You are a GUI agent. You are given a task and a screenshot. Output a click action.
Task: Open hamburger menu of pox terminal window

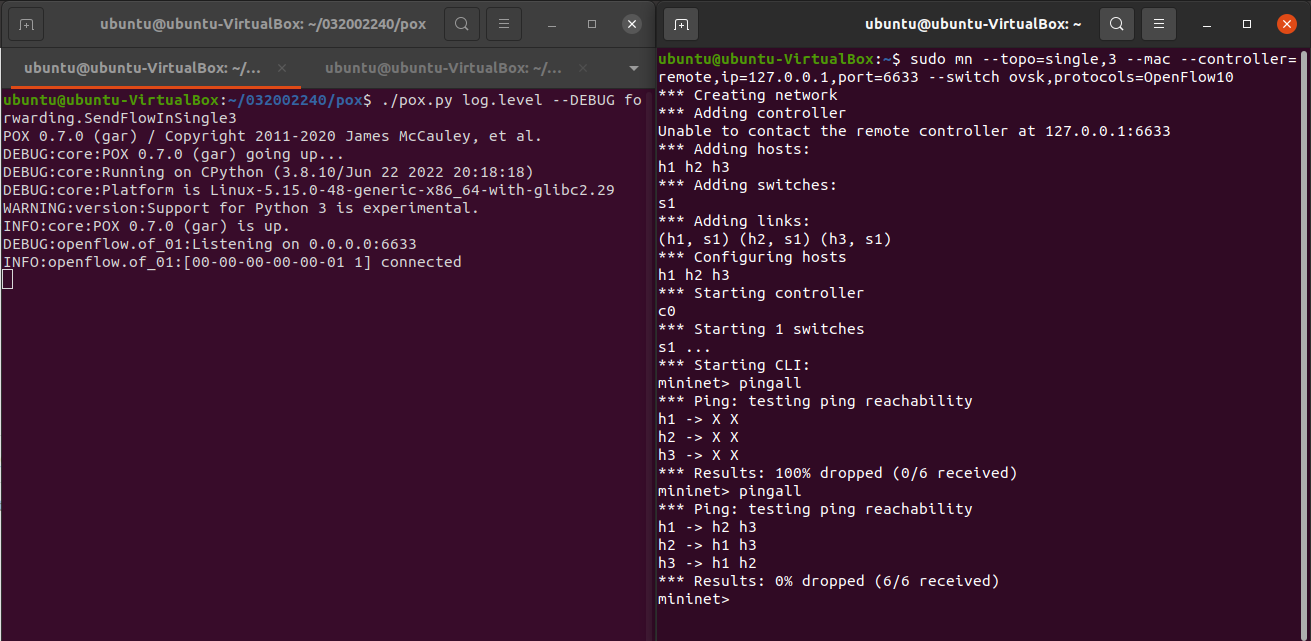pos(506,23)
